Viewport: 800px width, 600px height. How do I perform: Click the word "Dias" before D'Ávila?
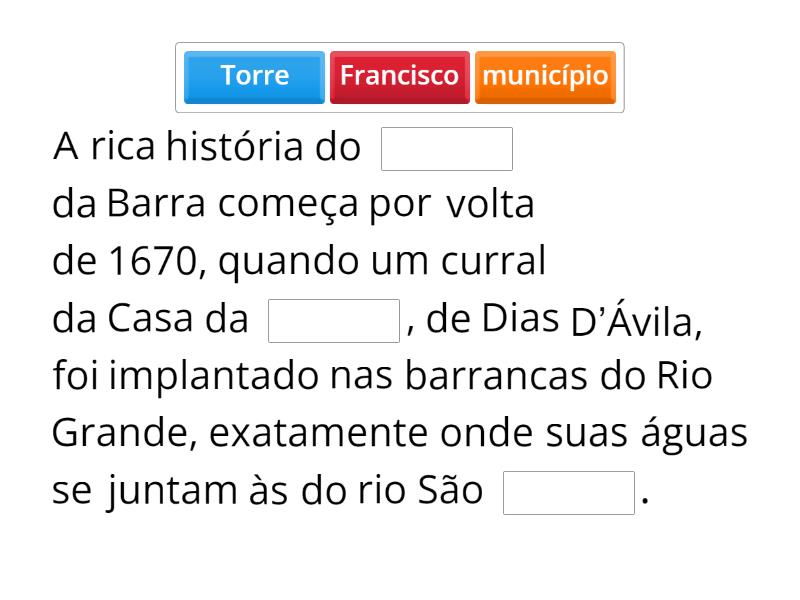click(519, 319)
